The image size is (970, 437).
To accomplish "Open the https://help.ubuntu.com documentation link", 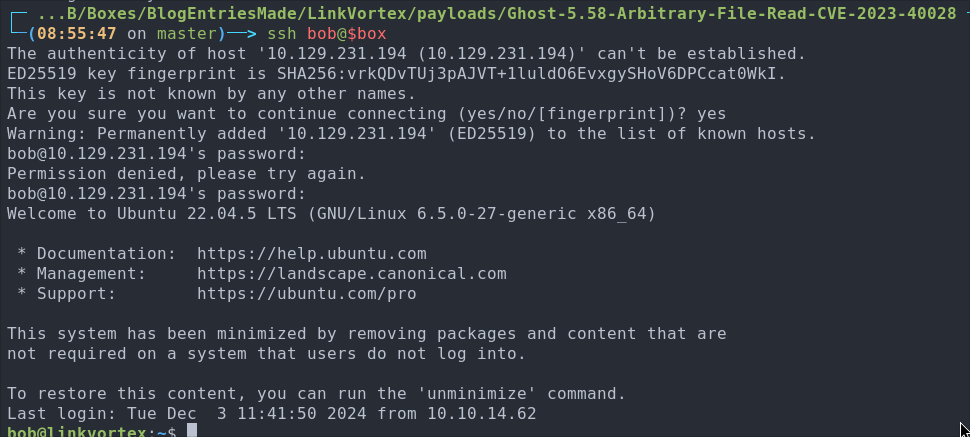I will coord(312,254).
